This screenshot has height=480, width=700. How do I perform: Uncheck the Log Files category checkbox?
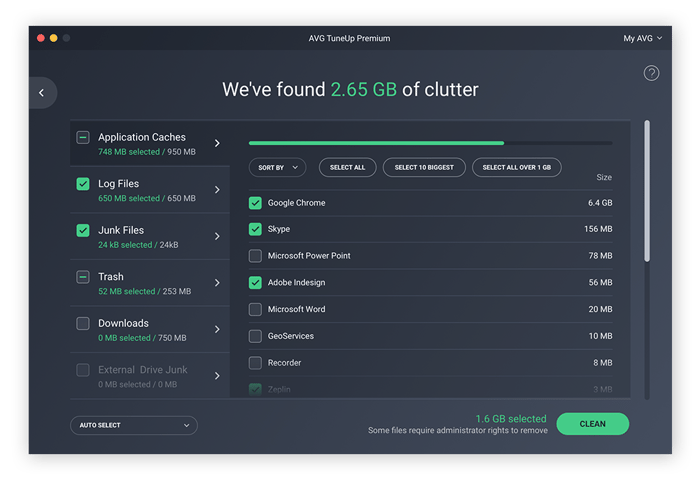[83, 184]
